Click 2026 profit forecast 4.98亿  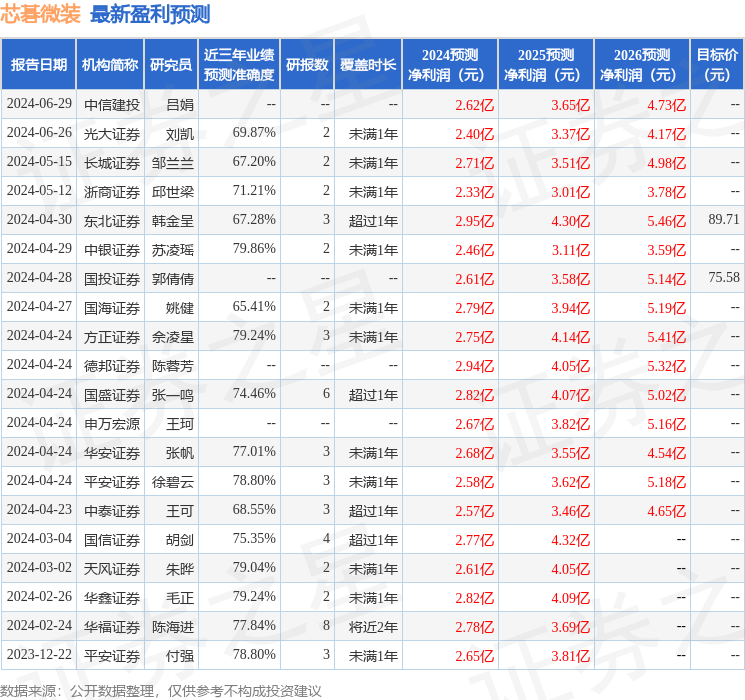(x=667, y=163)
